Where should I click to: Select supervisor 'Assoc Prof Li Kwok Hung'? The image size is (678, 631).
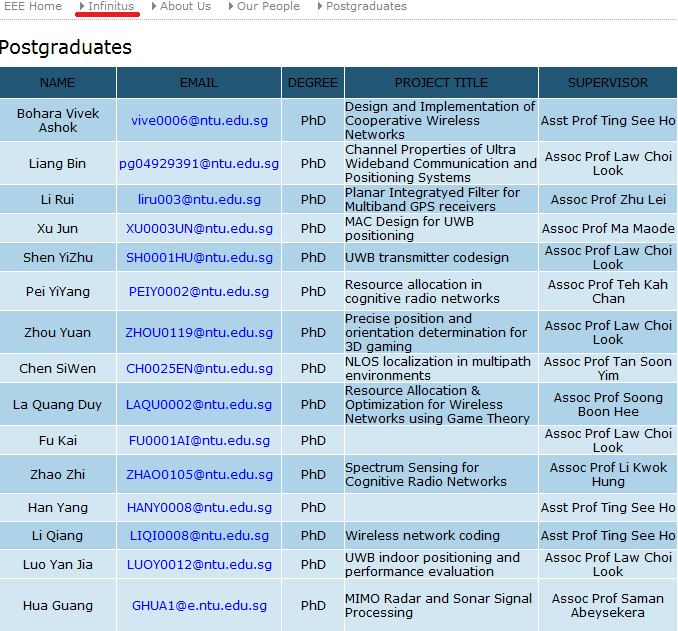coord(608,474)
